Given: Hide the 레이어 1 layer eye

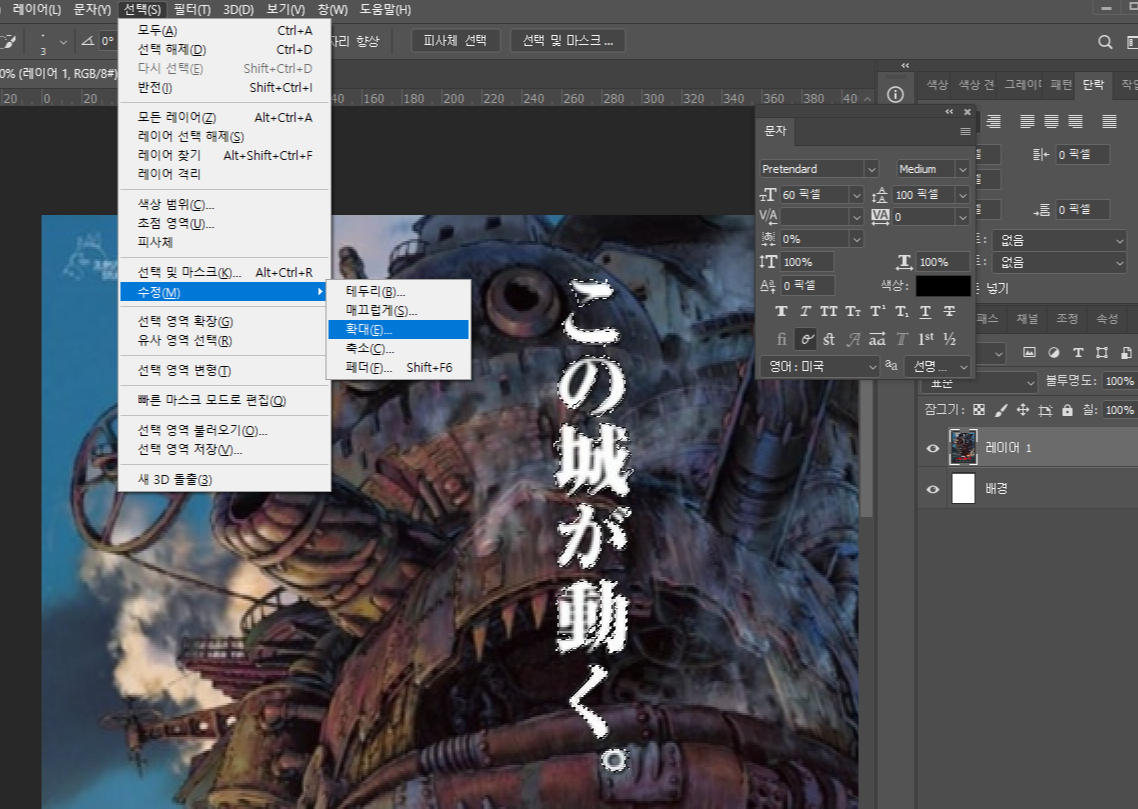Looking at the screenshot, I should [933, 448].
